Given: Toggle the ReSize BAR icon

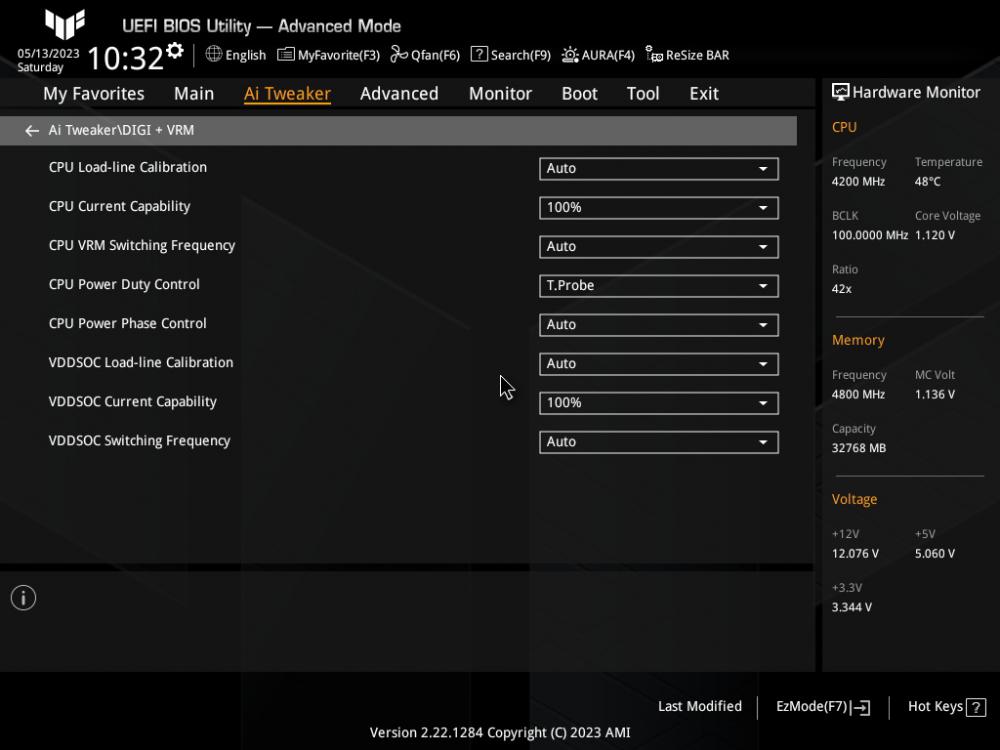Looking at the screenshot, I should pos(654,54).
